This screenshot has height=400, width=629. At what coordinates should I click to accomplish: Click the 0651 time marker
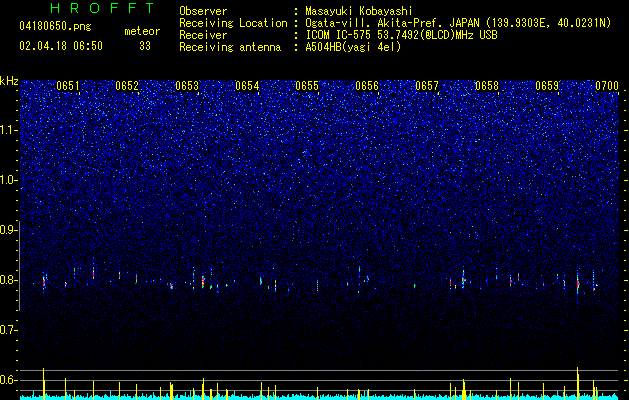click(68, 86)
